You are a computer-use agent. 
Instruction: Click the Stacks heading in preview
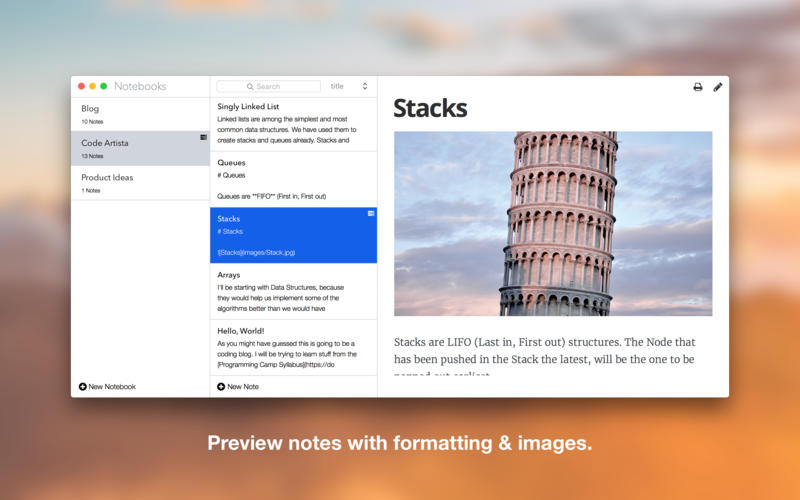coord(430,108)
